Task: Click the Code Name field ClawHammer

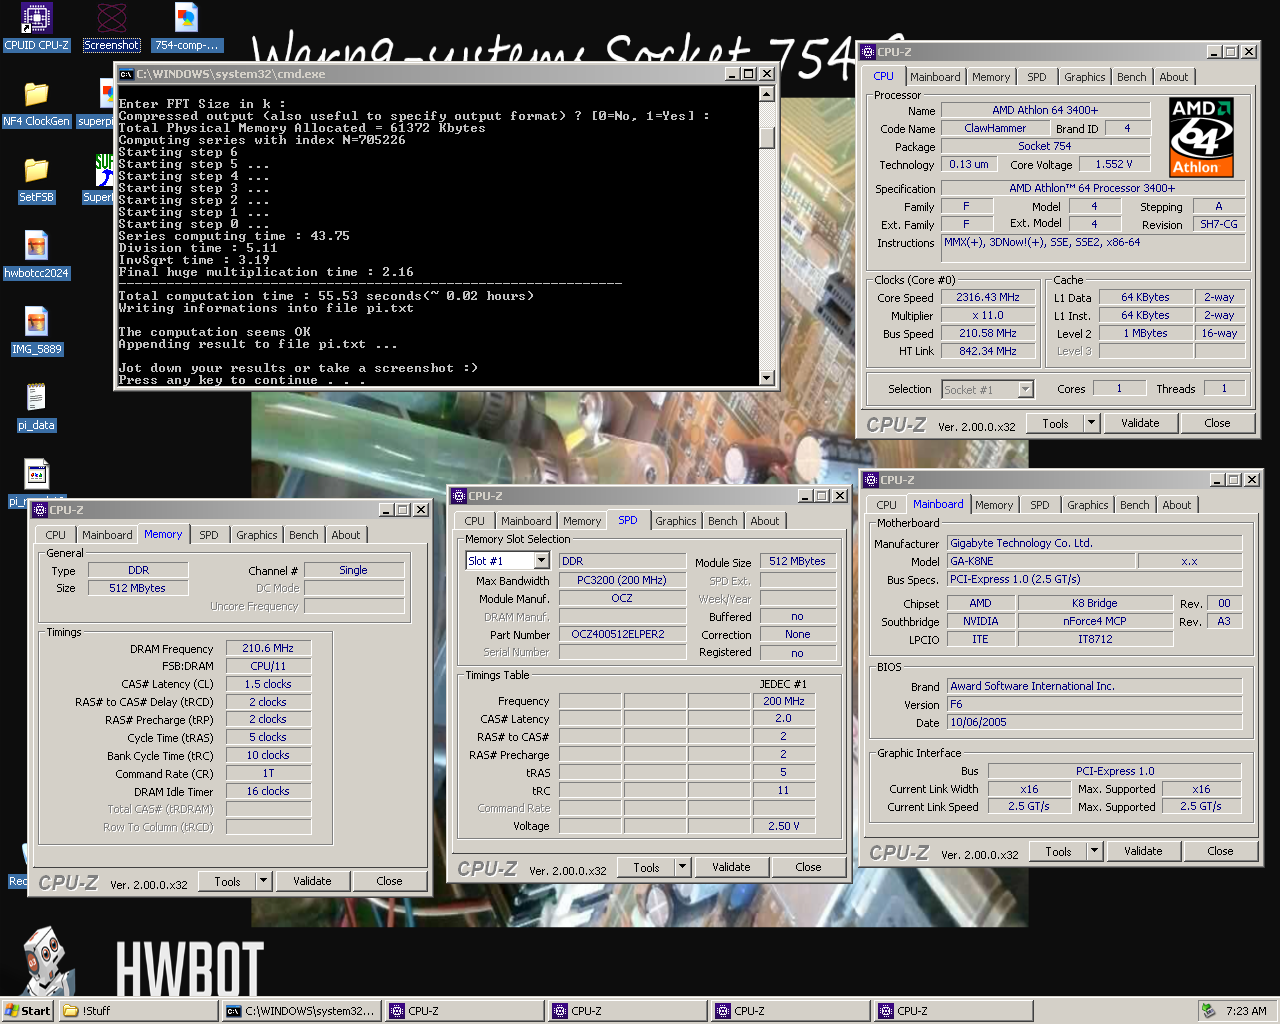Action: click(x=995, y=128)
